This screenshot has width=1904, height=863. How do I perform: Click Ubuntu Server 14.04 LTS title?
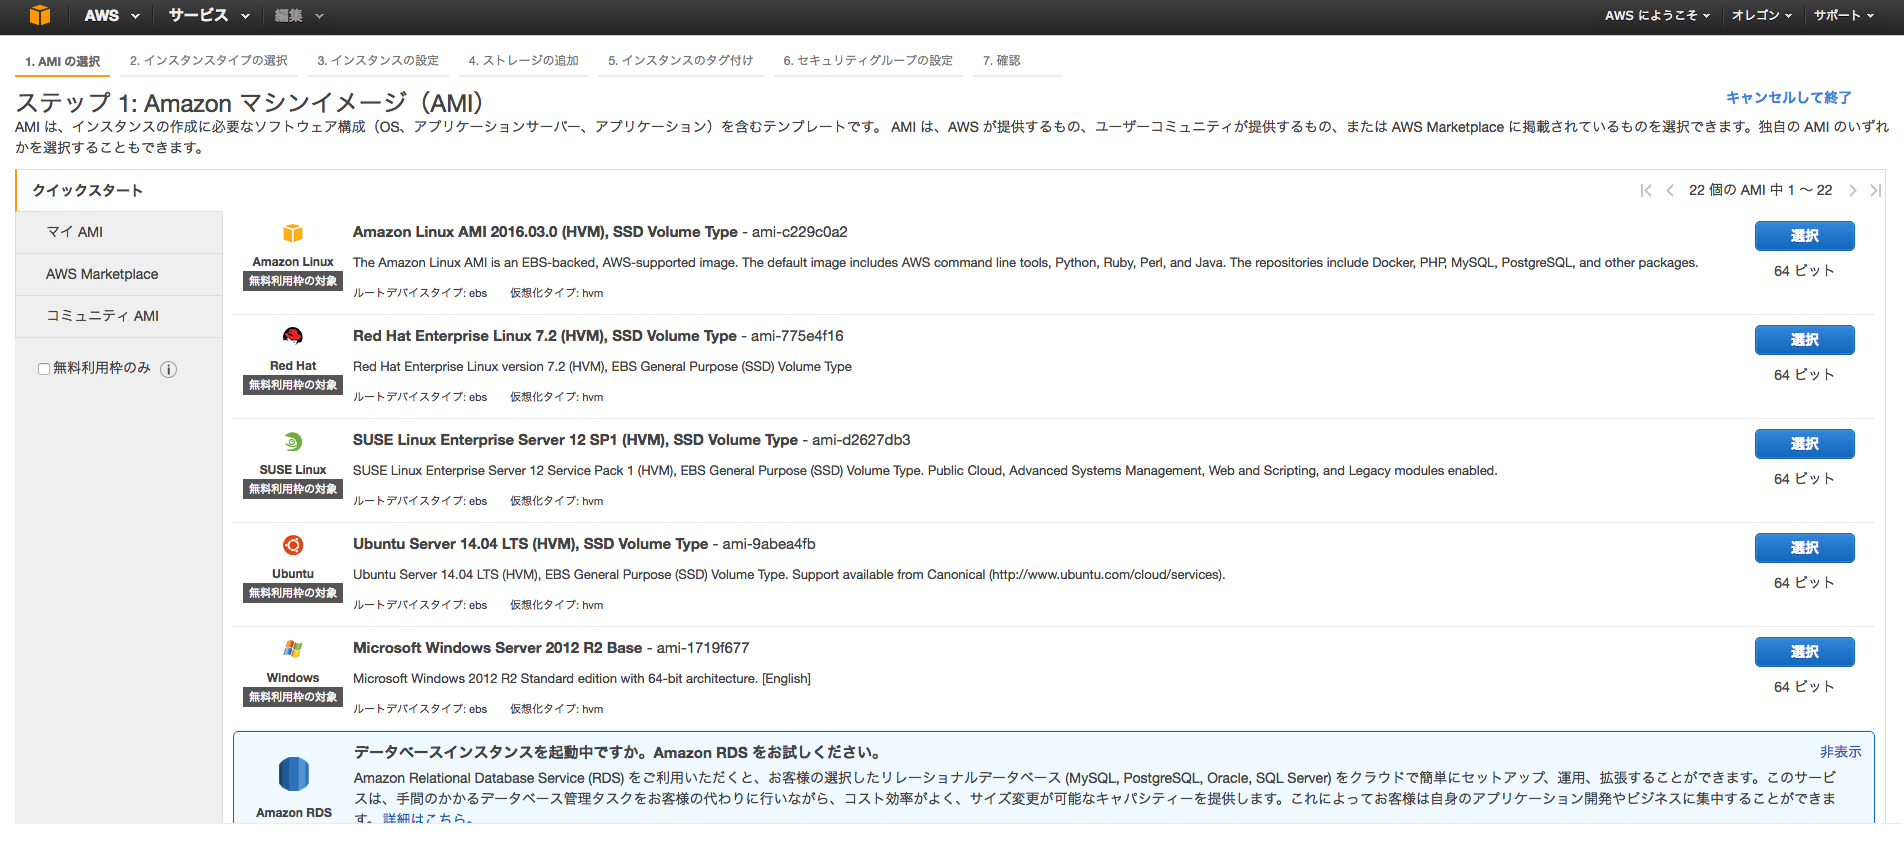530,544
